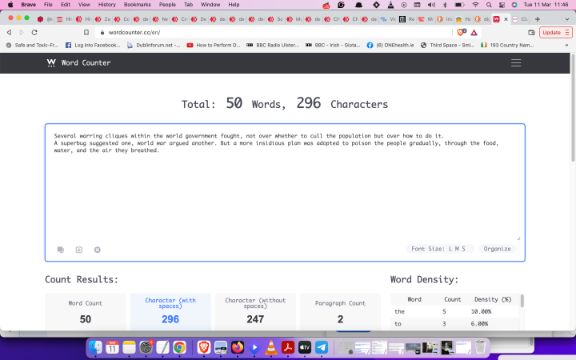Open the Safe and Toxic-Fr bookmark
Image resolution: width=576 pixels, height=360 pixels.
coord(32,45)
